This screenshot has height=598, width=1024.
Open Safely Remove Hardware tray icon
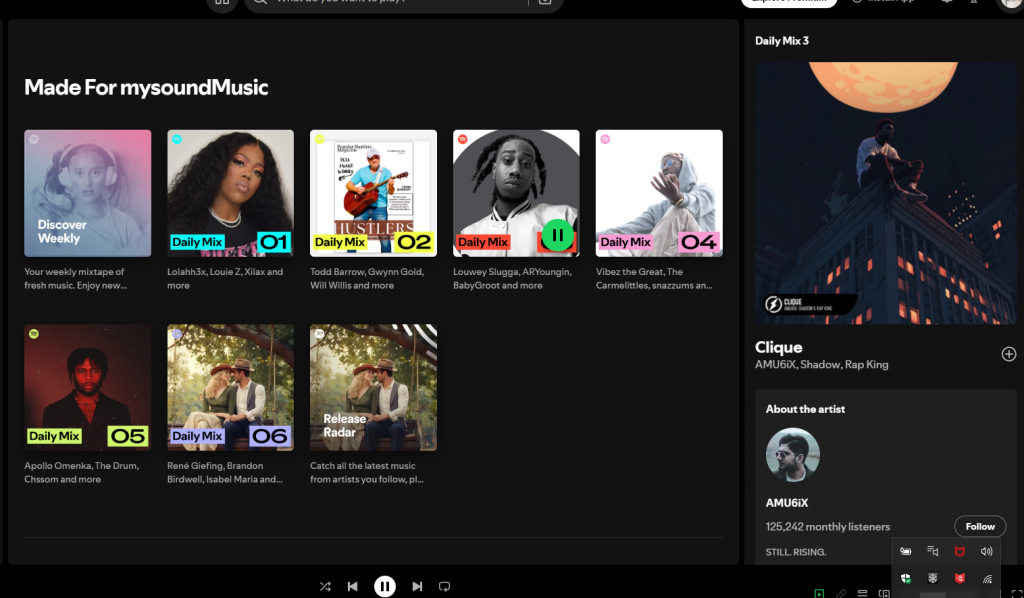tap(906, 552)
